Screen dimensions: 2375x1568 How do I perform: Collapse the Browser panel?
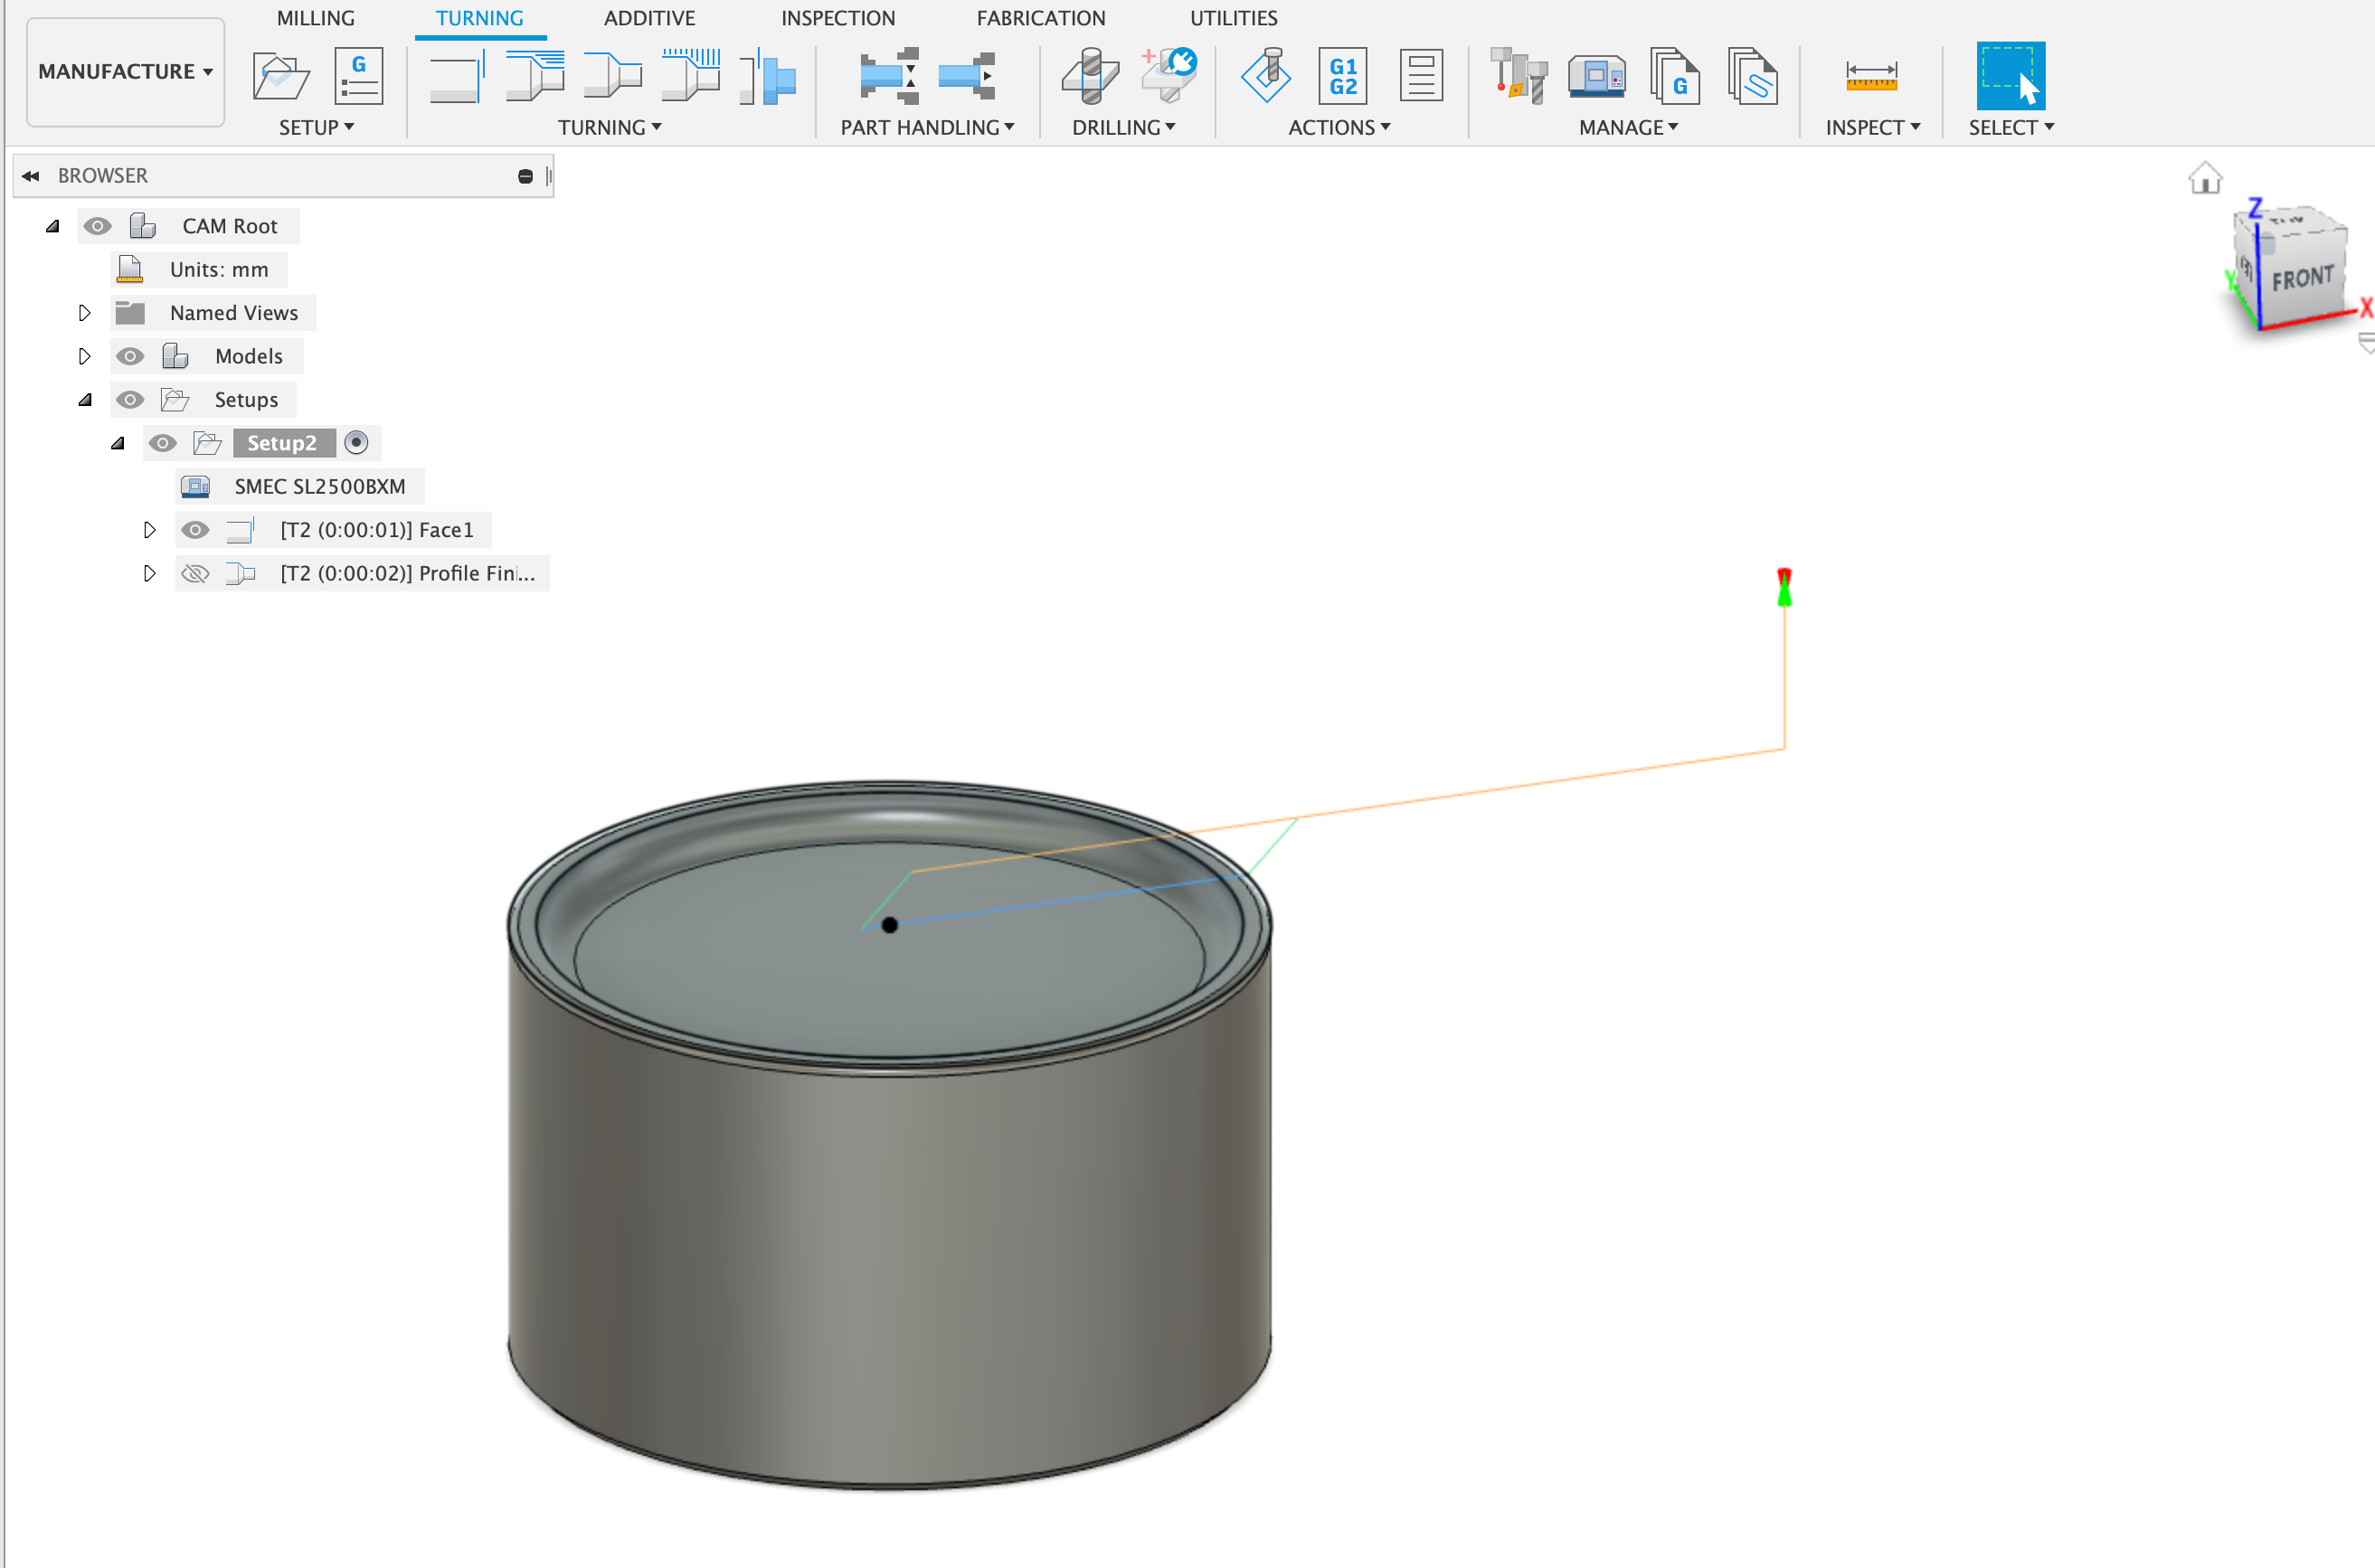[30, 175]
